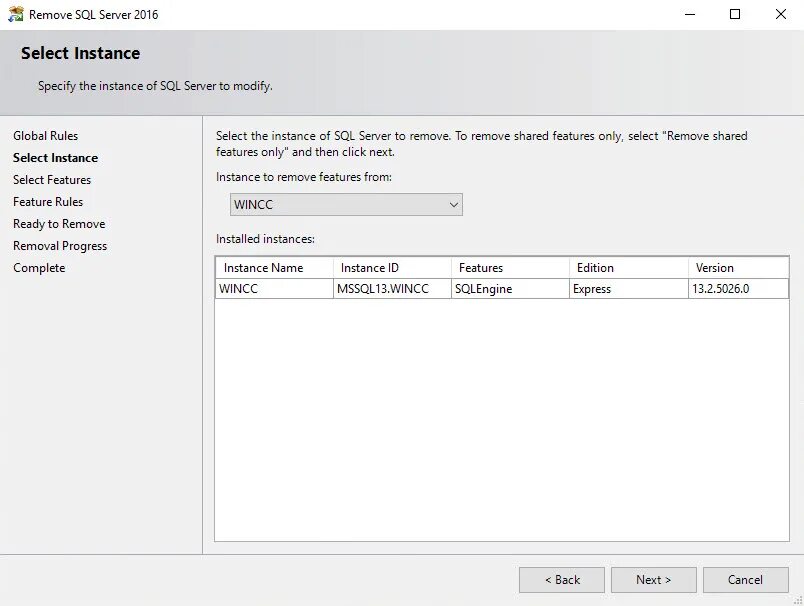
Task: Go back with the < Back button
Action: pyautogui.click(x=562, y=580)
